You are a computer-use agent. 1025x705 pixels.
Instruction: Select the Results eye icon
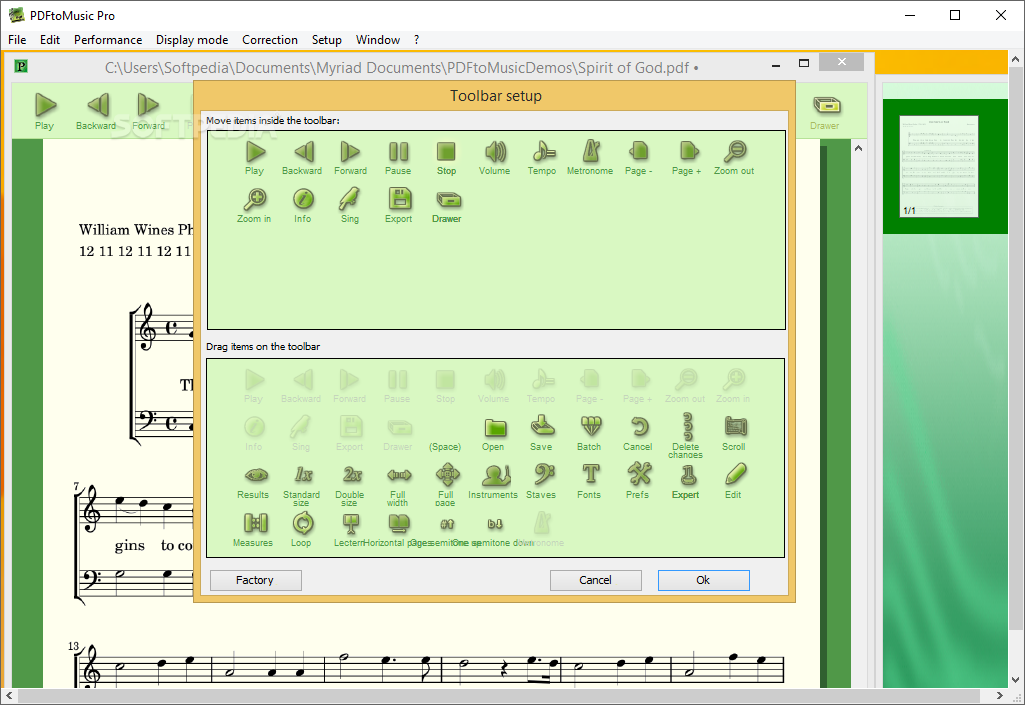point(256,475)
